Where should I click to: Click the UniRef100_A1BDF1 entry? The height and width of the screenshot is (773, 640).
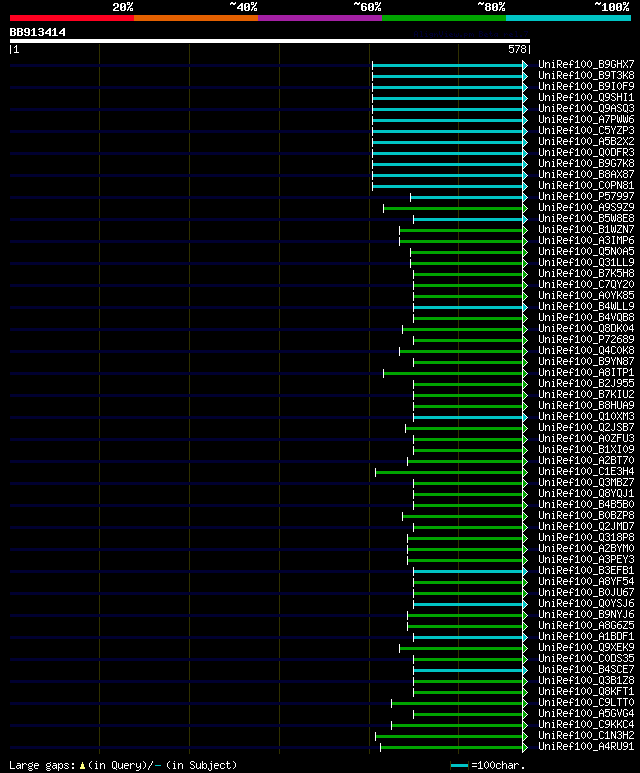pyautogui.click(x=586, y=637)
